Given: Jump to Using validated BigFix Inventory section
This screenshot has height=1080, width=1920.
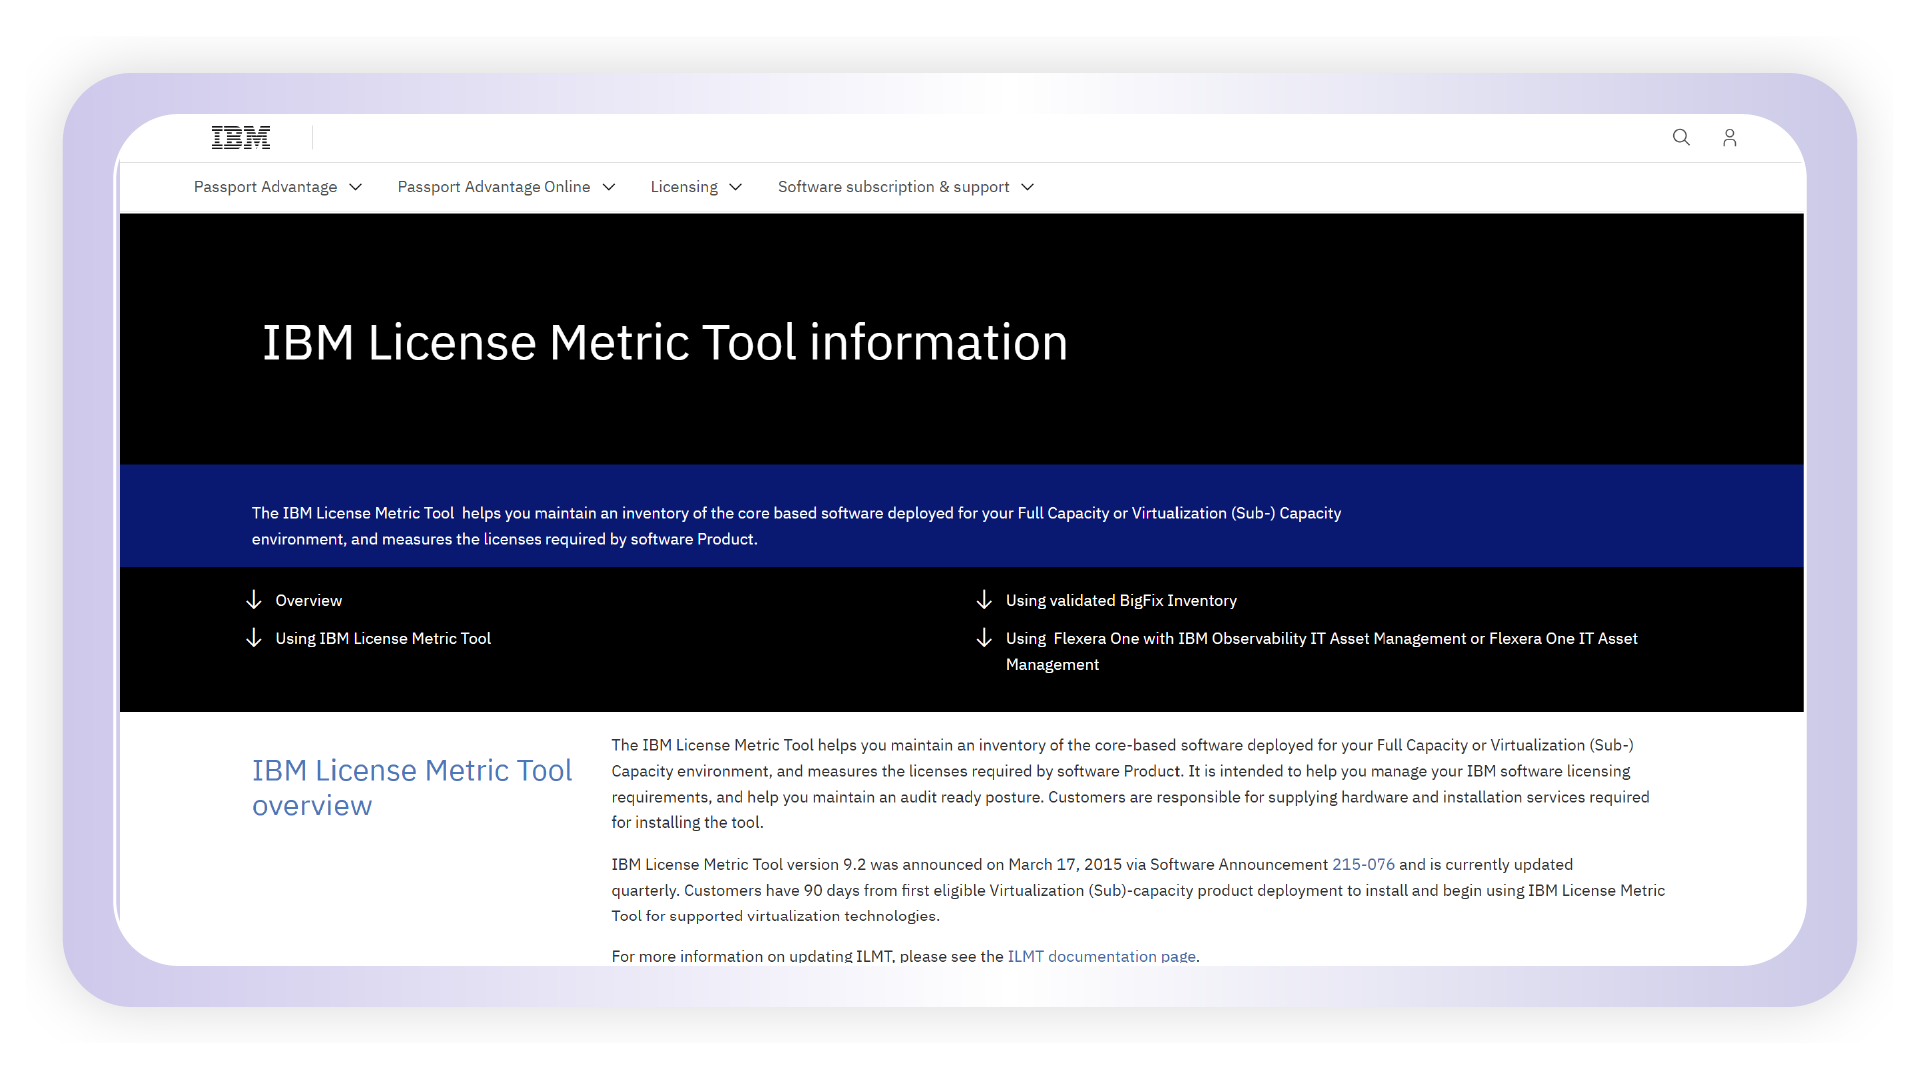Looking at the screenshot, I should [1121, 599].
